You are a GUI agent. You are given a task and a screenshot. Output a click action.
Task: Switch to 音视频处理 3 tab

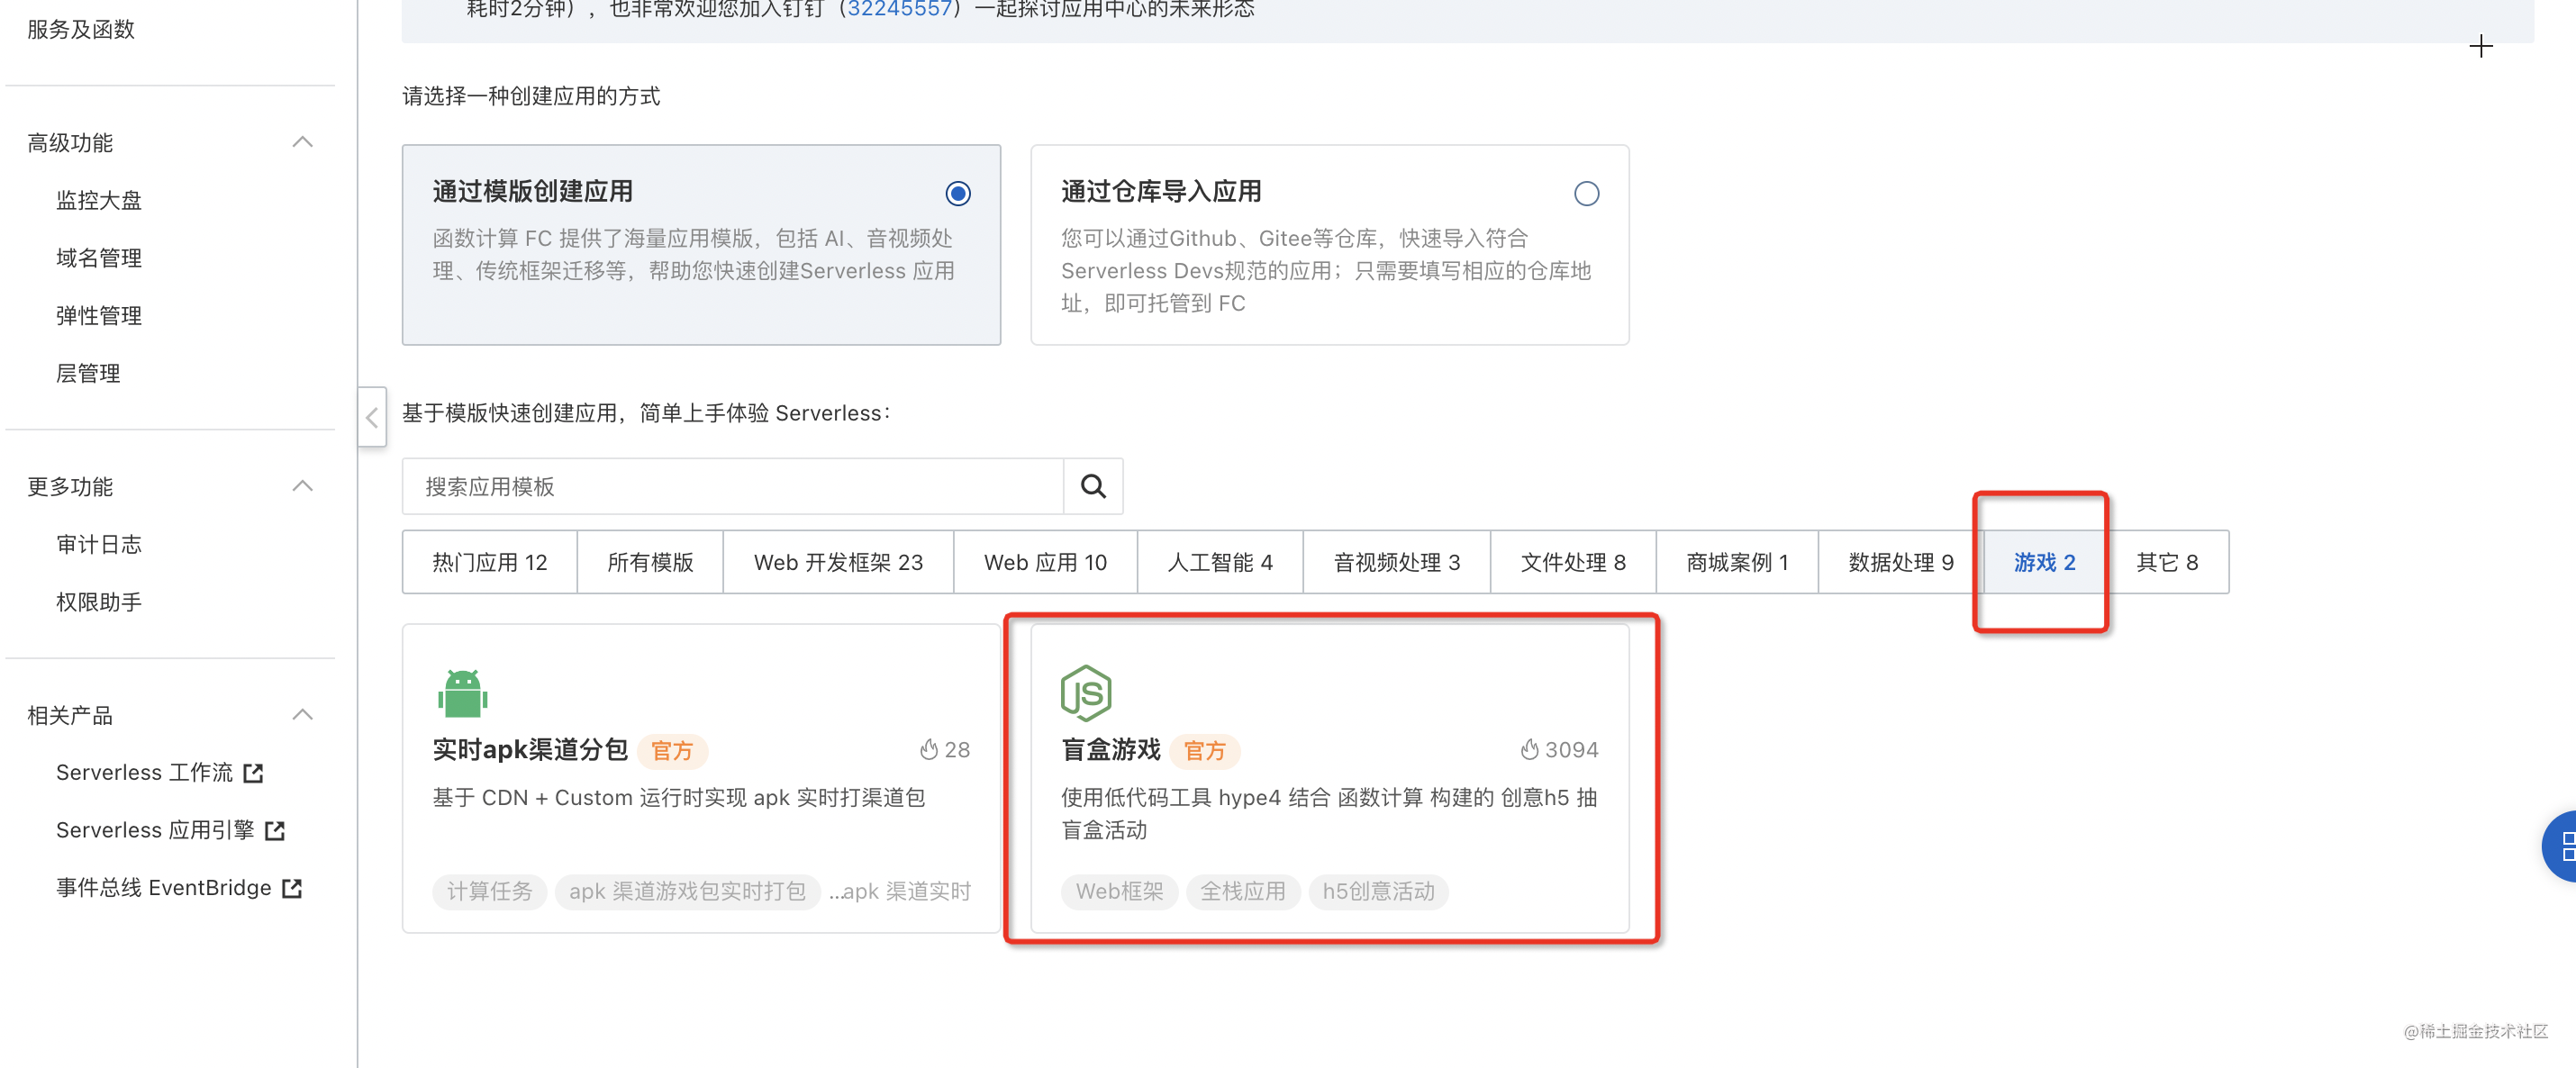pos(1397,563)
